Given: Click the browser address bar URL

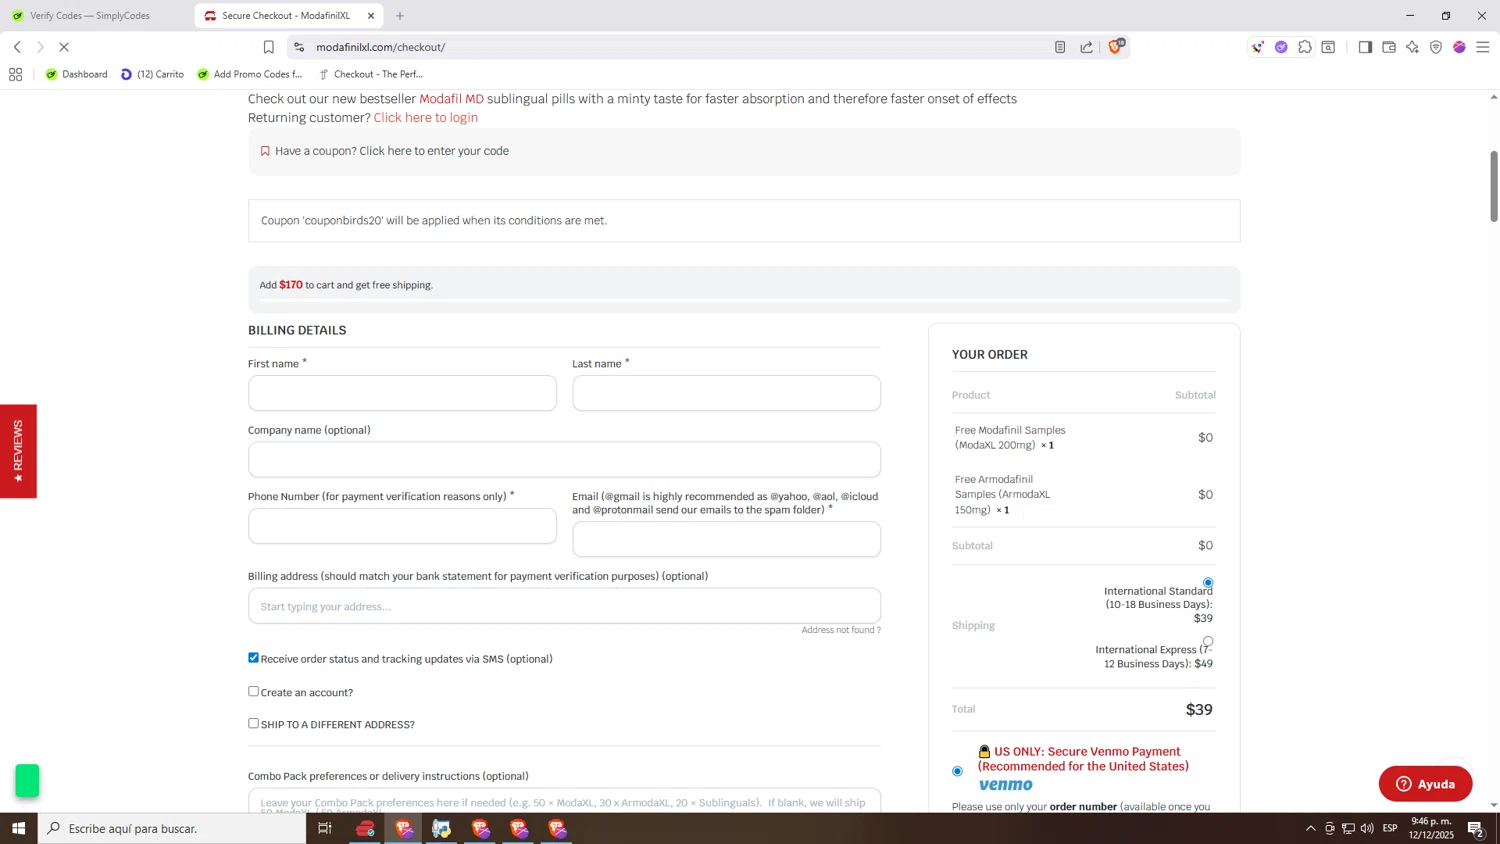Looking at the screenshot, I should point(381,47).
